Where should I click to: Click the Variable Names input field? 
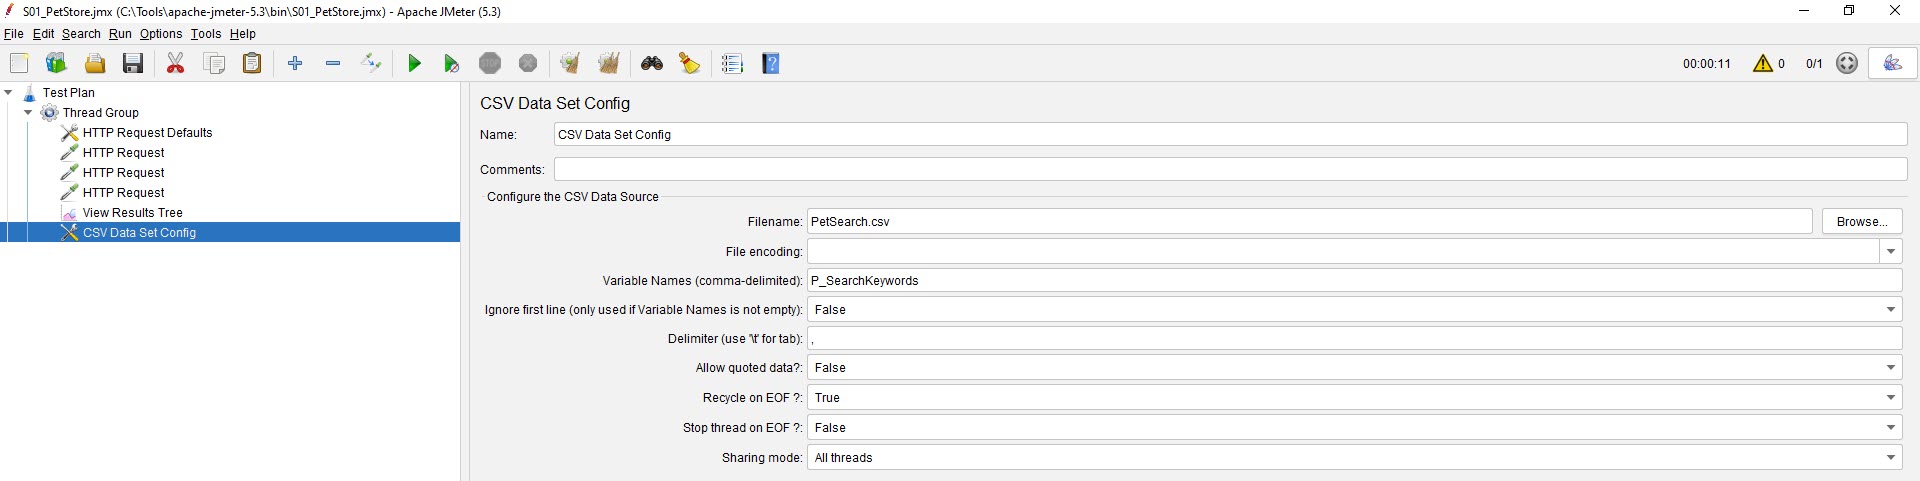pyautogui.click(x=1354, y=280)
